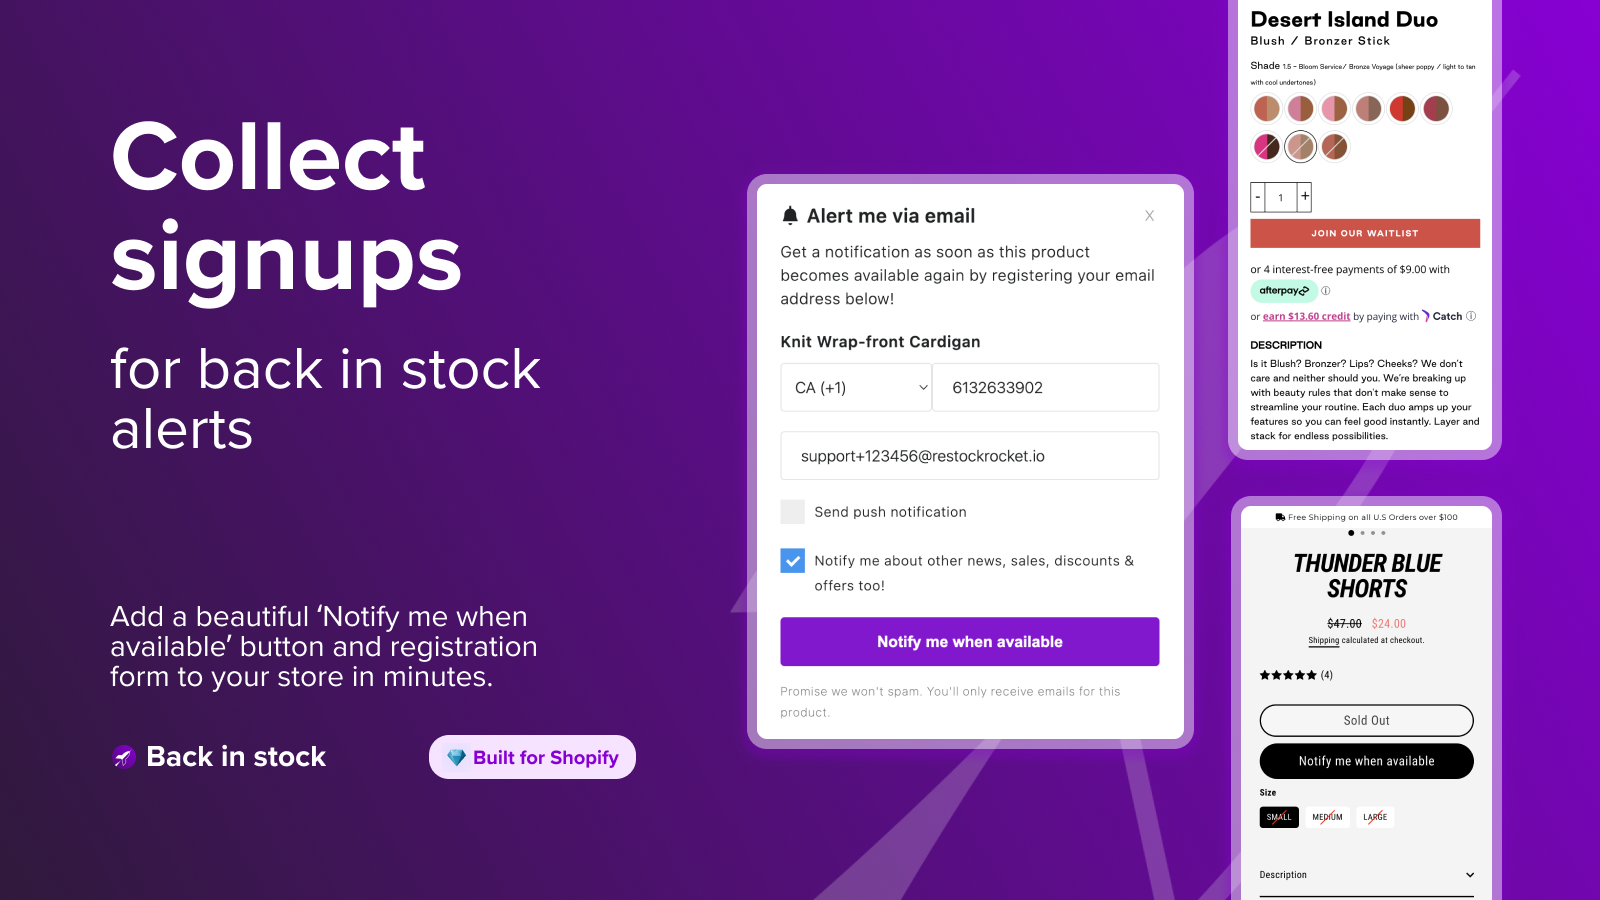
Task: Select the LARGE size tab
Action: 1375,817
